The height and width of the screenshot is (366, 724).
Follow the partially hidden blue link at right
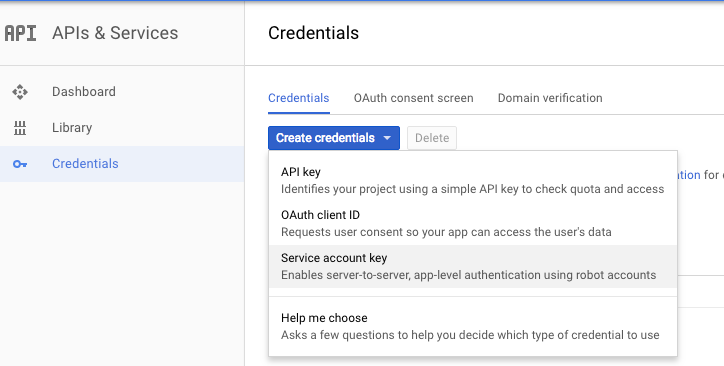click(689, 175)
